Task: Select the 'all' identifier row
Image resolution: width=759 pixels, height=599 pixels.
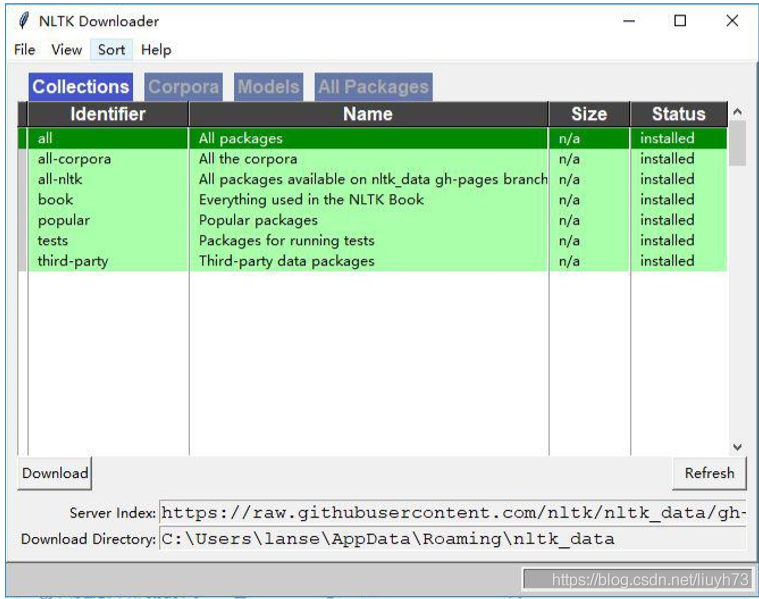Action: pos(372,138)
